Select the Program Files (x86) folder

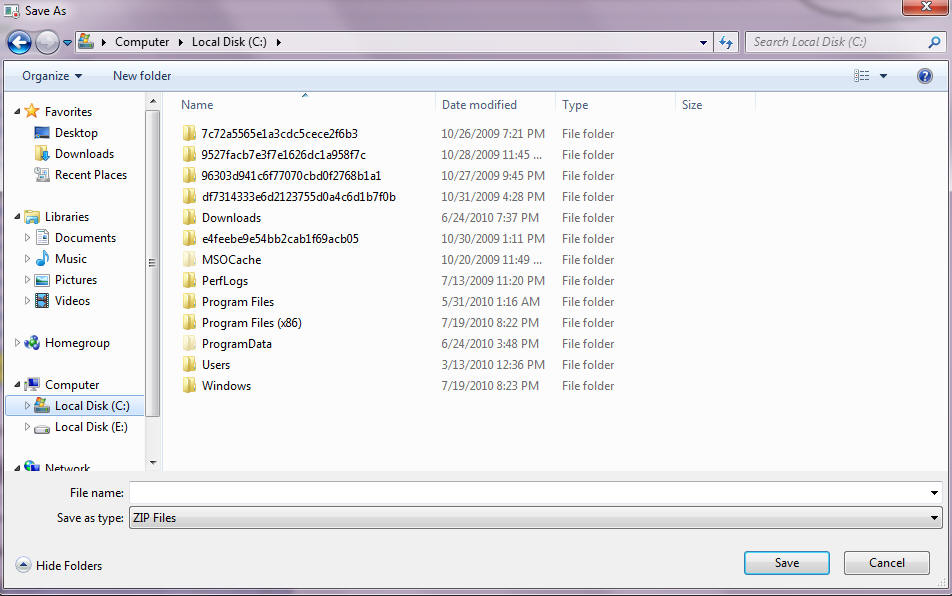(x=251, y=323)
